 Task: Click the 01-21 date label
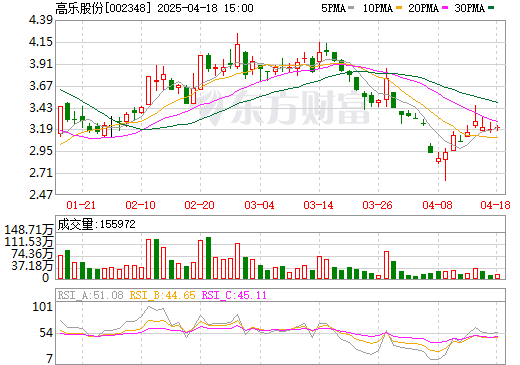(81, 205)
